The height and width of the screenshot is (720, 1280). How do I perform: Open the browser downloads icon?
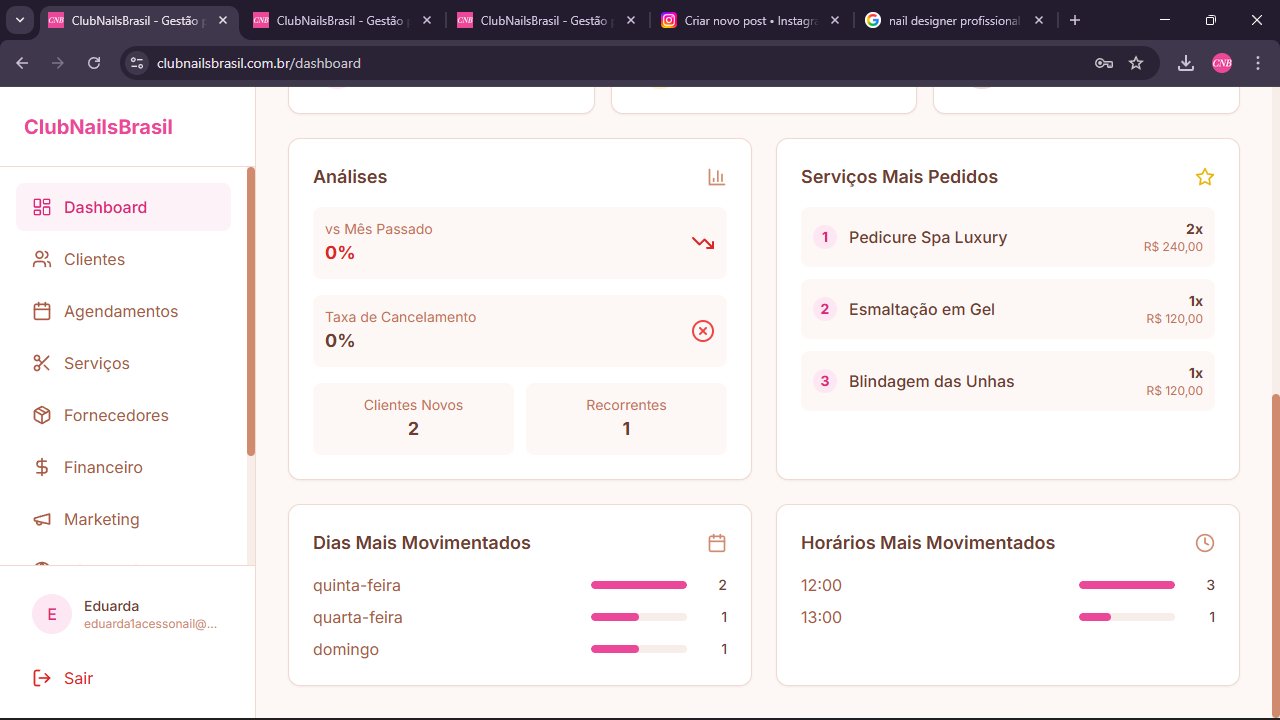coord(1186,63)
